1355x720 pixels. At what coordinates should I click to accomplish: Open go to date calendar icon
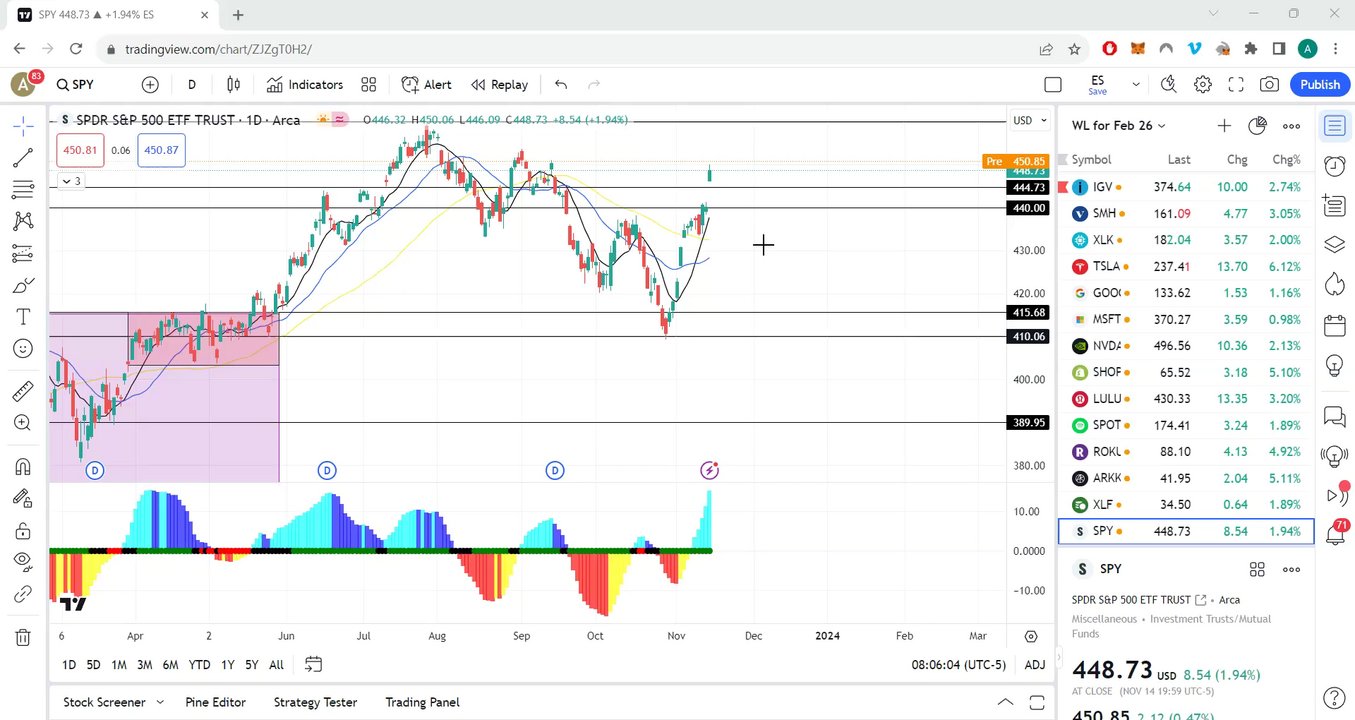pyautogui.click(x=313, y=664)
